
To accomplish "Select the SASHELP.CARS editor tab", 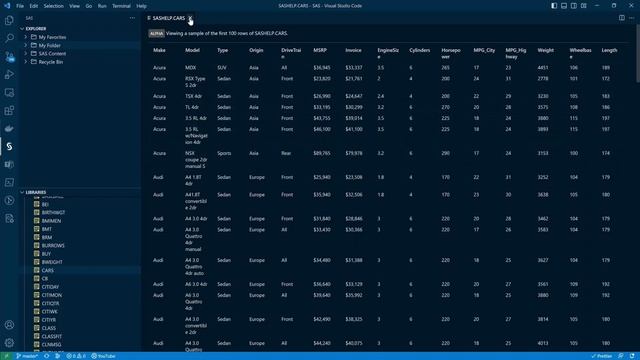I will [x=168, y=18].
